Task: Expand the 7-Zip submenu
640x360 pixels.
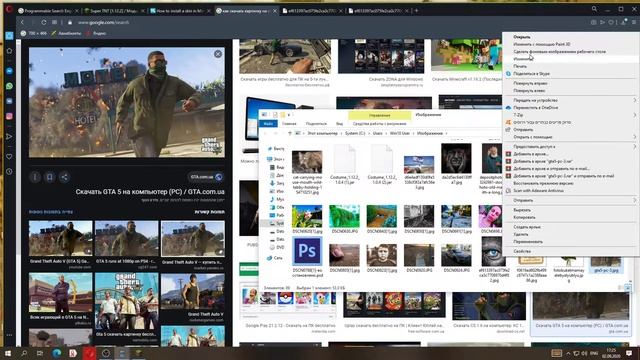Action: pos(570,115)
